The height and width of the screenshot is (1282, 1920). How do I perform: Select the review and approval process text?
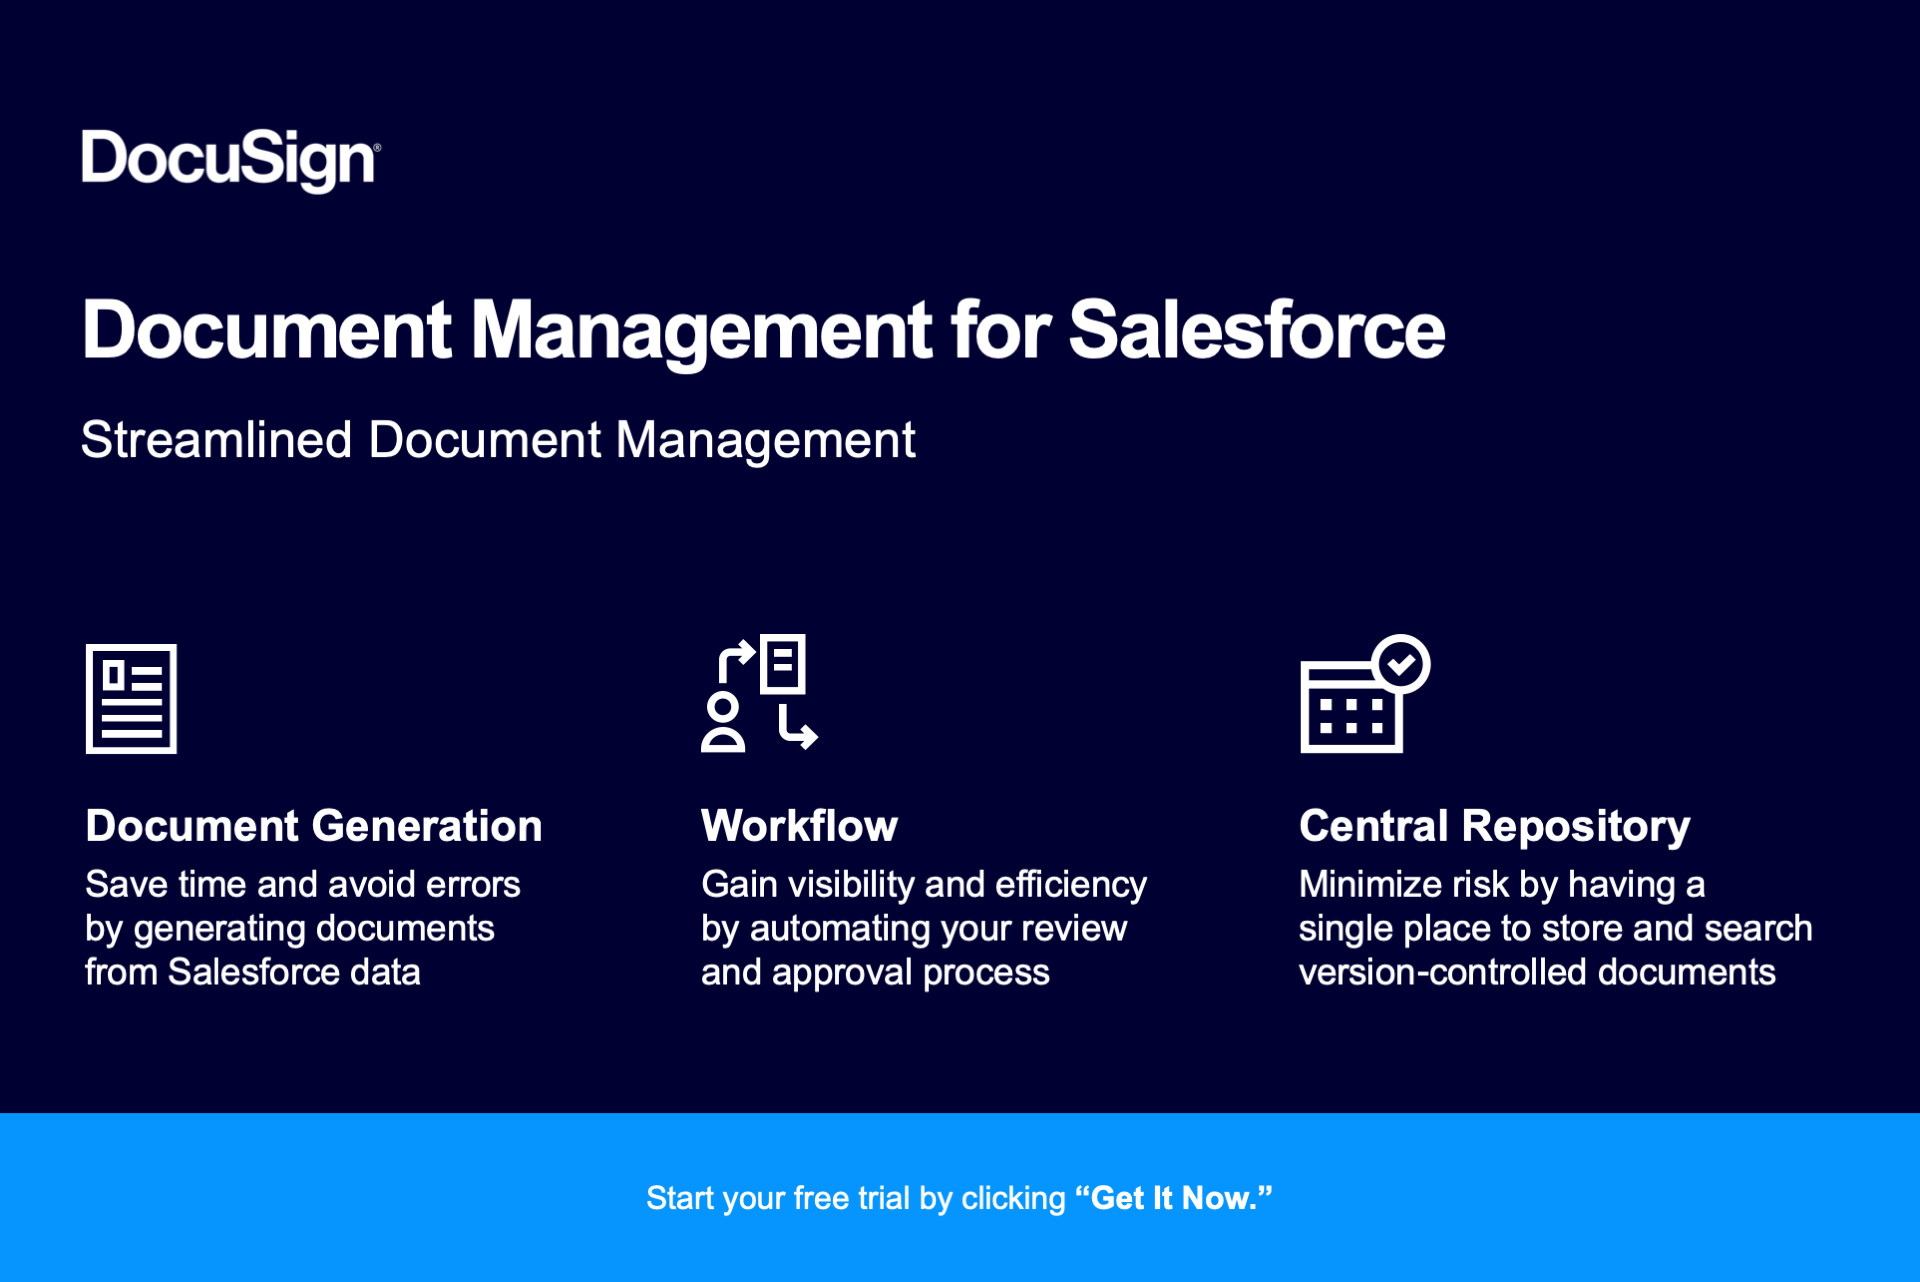pos(924,929)
